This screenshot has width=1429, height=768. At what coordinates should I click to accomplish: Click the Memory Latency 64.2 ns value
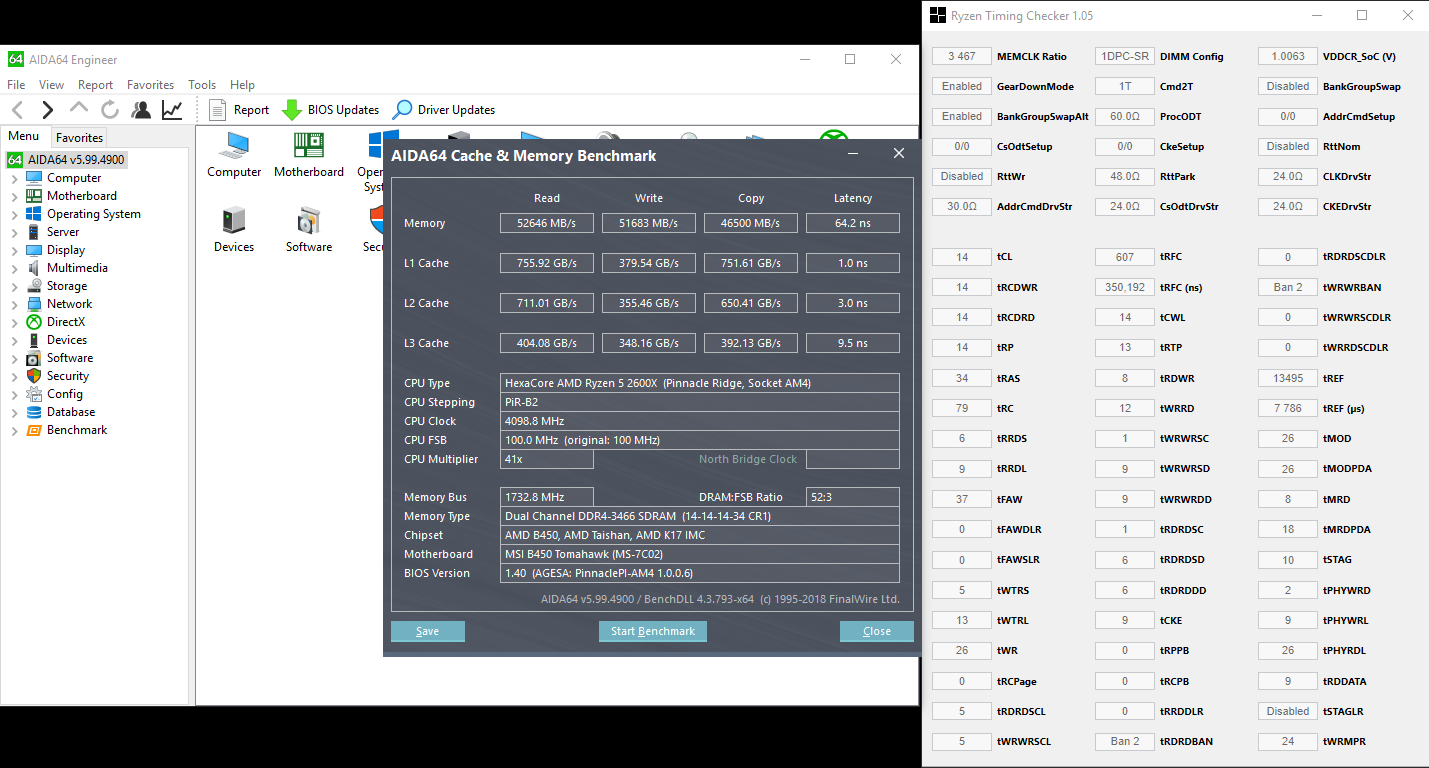[853, 223]
